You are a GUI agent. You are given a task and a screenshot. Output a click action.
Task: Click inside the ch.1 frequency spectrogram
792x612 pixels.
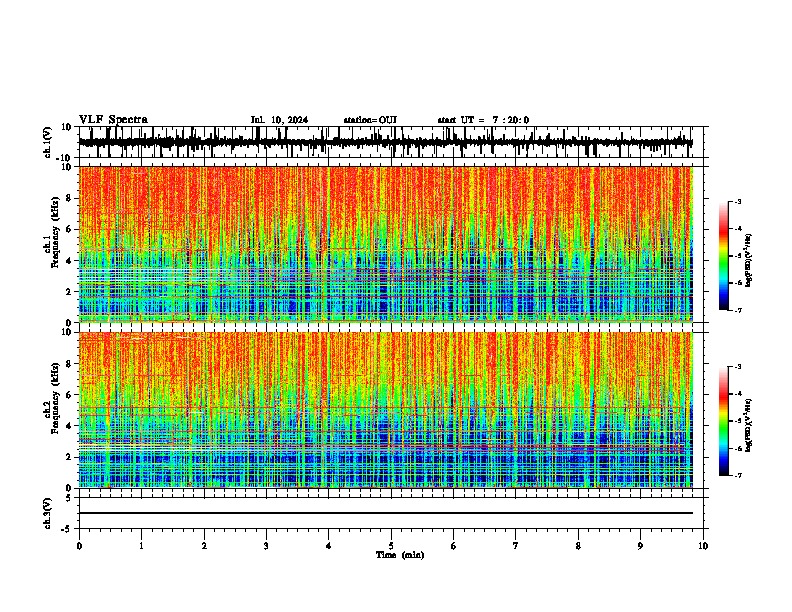pyautogui.click(x=385, y=244)
